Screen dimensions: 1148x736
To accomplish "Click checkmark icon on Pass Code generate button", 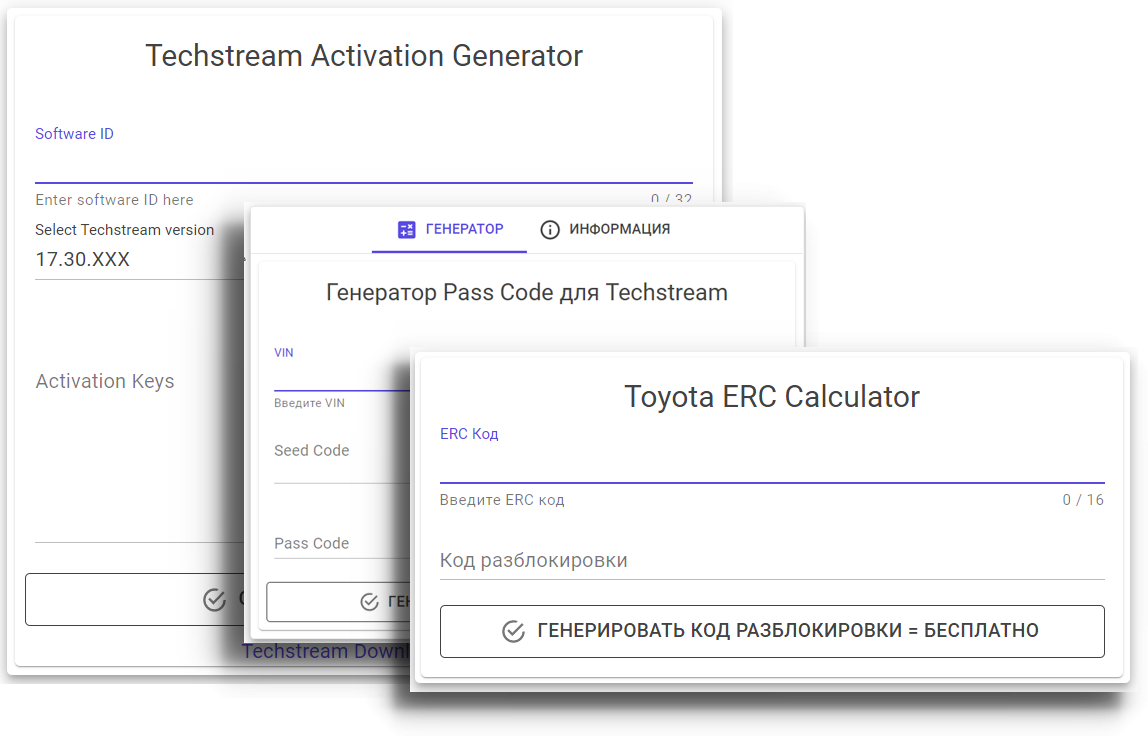I will point(369,602).
